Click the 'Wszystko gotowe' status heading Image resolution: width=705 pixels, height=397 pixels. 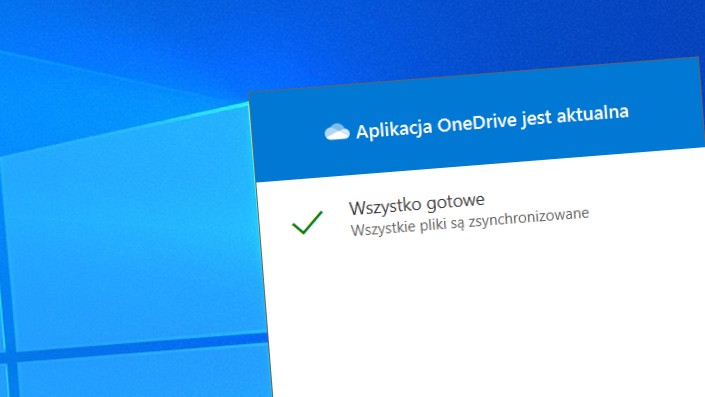pyautogui.click(x=417, y=205)
